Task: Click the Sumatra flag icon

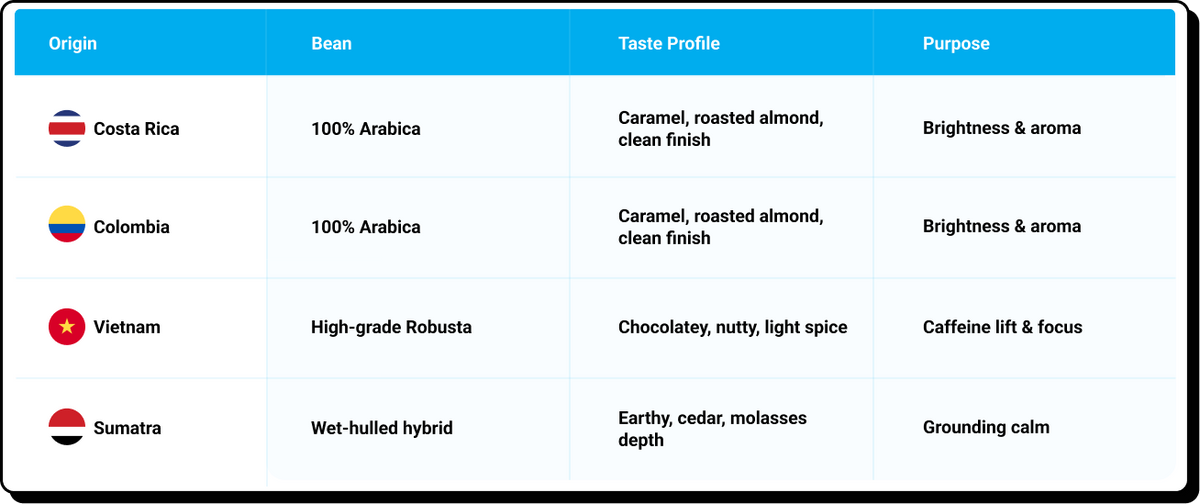Action: click(x=67, y=428)
